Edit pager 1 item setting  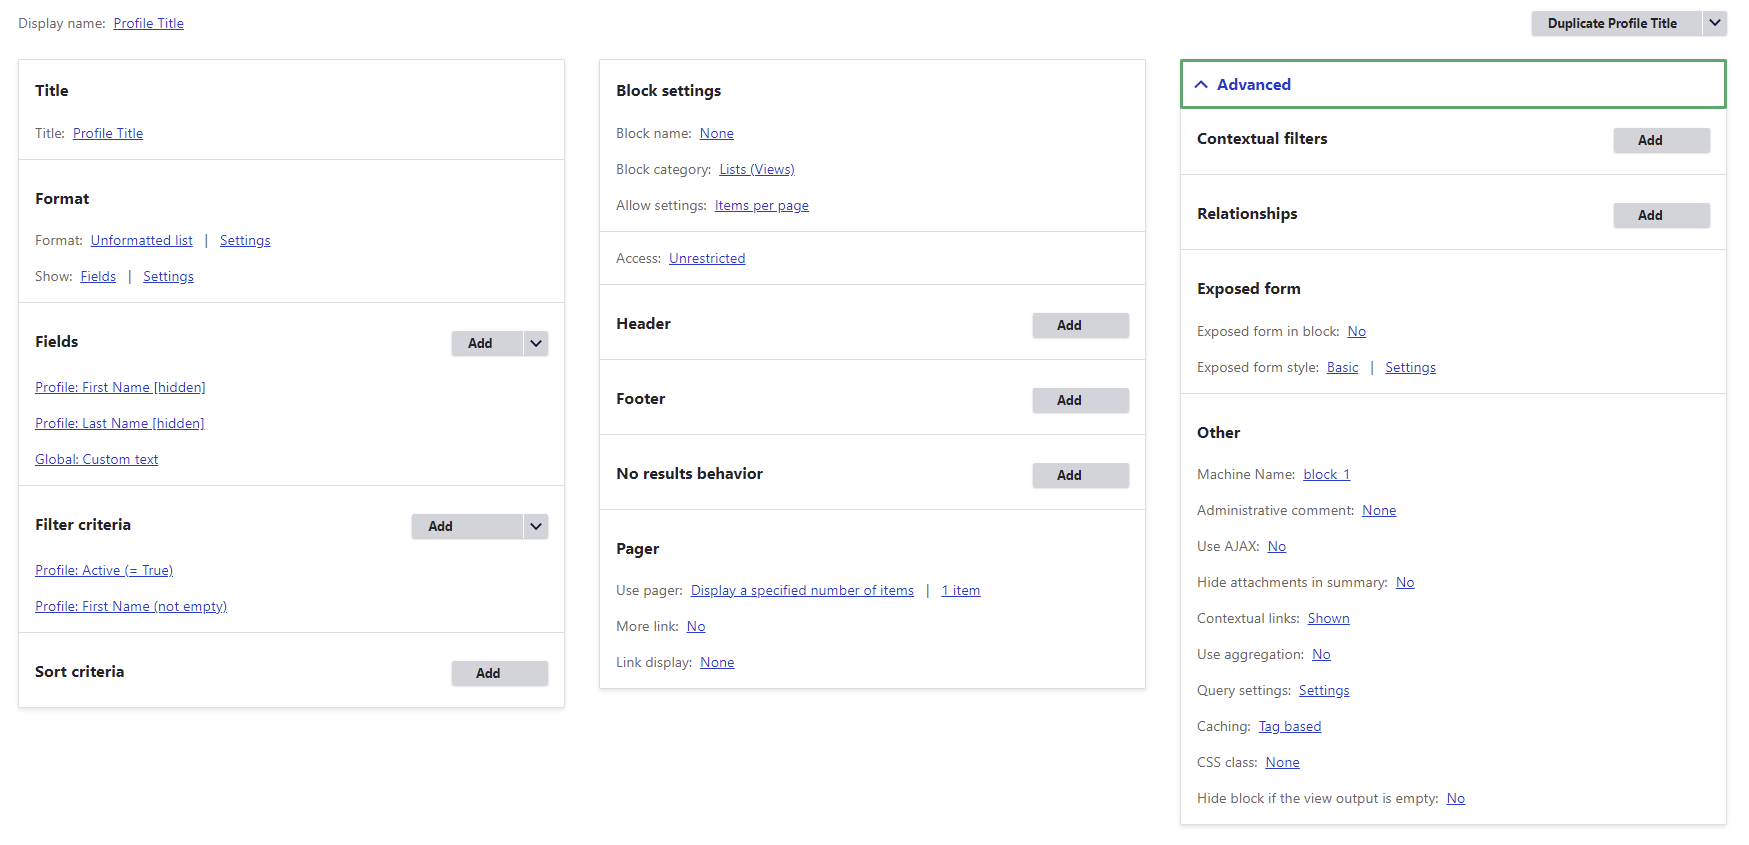point(961,590)
